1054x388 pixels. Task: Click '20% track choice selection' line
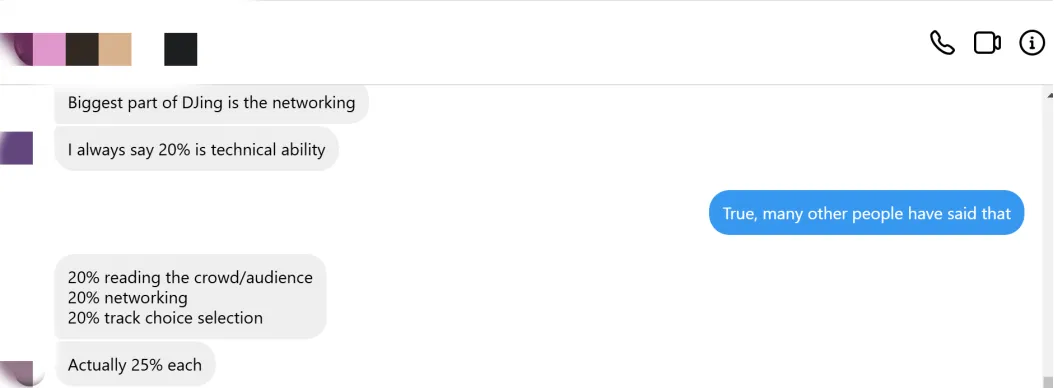click(165, 317)
